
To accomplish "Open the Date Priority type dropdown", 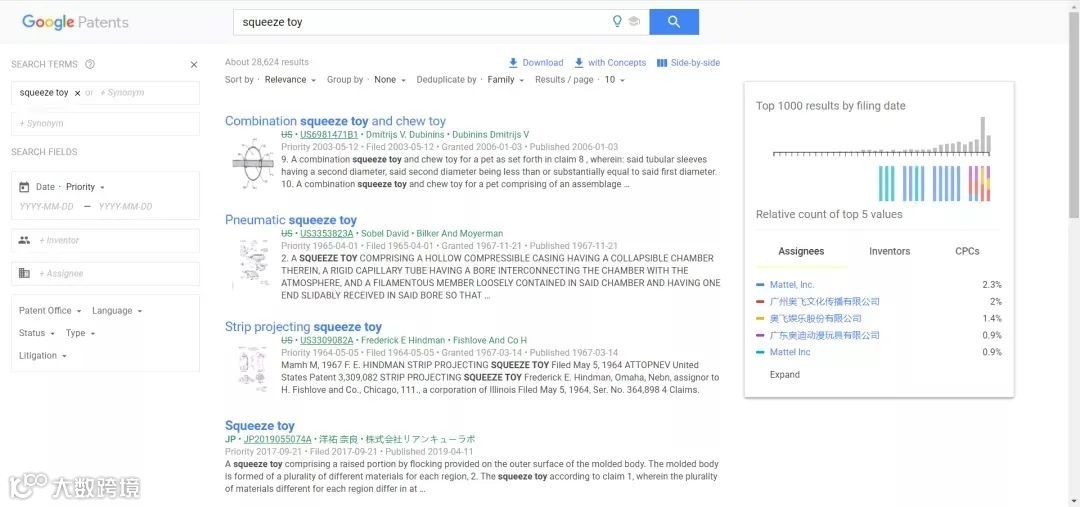I will [85, 187].
